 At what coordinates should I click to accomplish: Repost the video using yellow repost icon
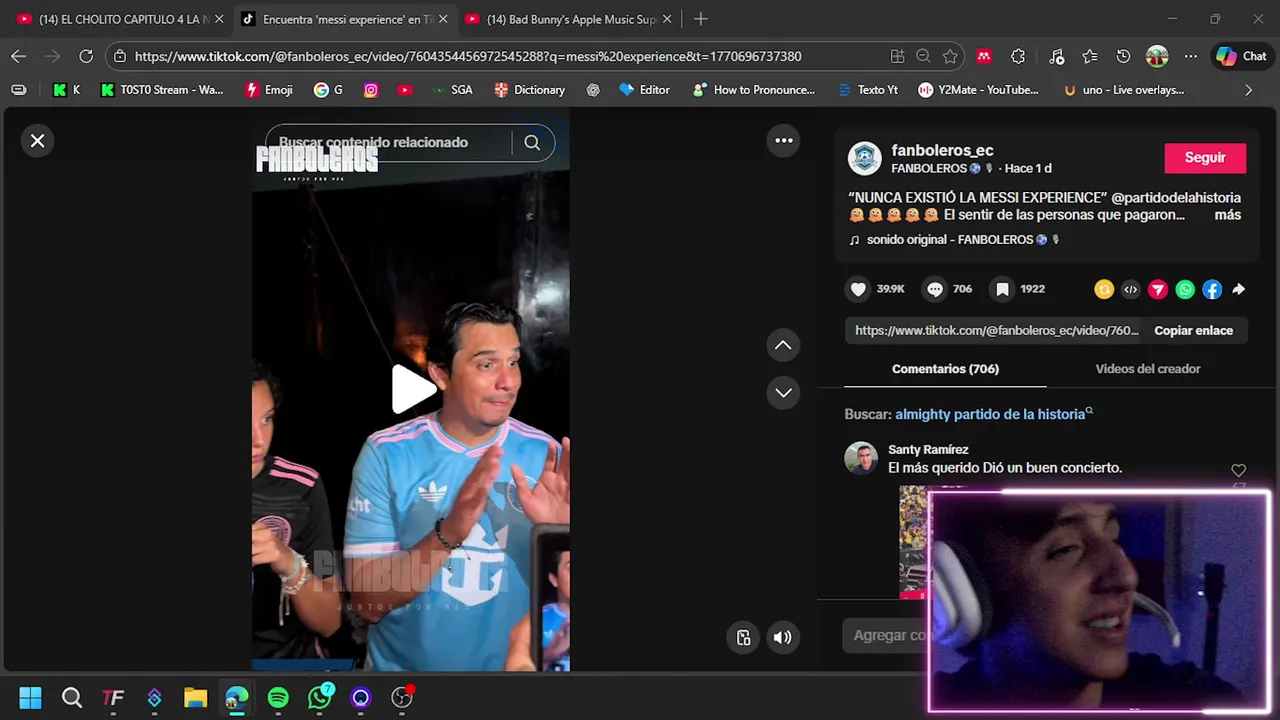[x=1104, y=290]
